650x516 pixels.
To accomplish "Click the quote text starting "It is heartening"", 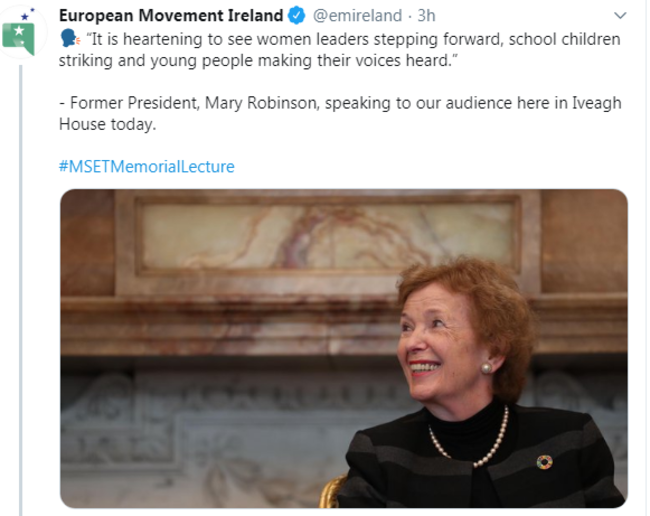I will 340,50.
